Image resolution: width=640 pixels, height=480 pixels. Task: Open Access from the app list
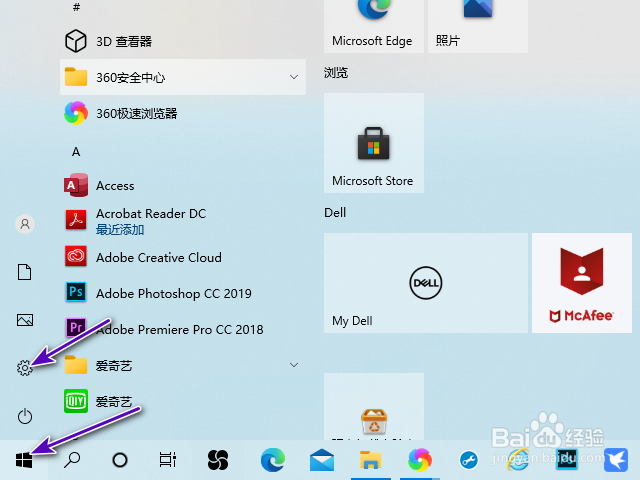pos(183,185)
